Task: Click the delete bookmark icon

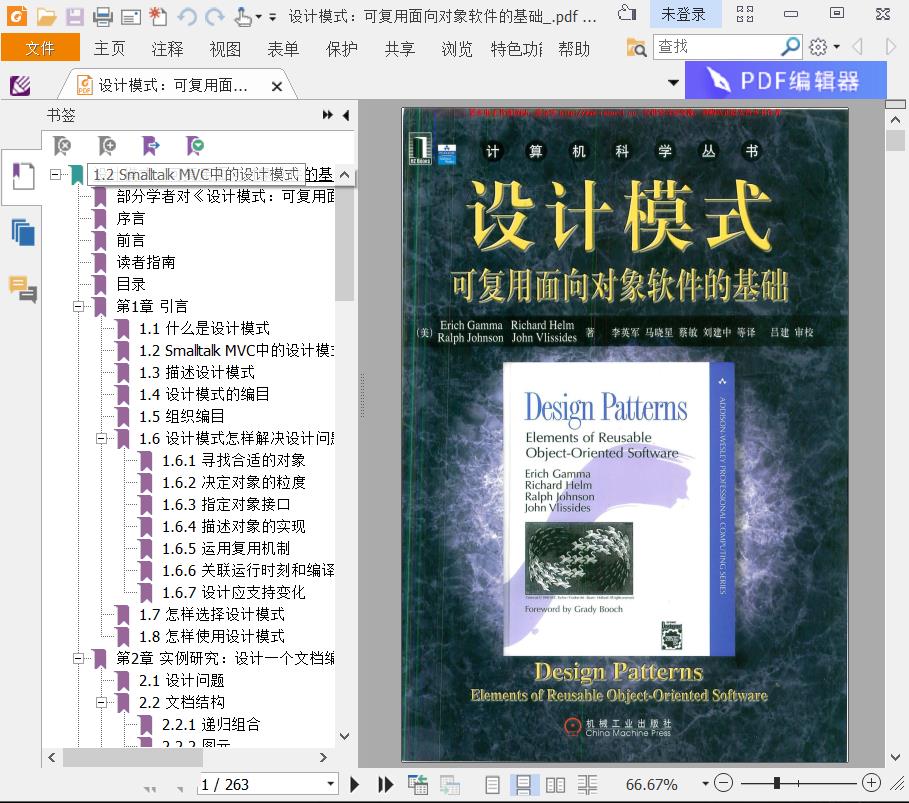Action: pyautogui.click(x=61, y=146)
